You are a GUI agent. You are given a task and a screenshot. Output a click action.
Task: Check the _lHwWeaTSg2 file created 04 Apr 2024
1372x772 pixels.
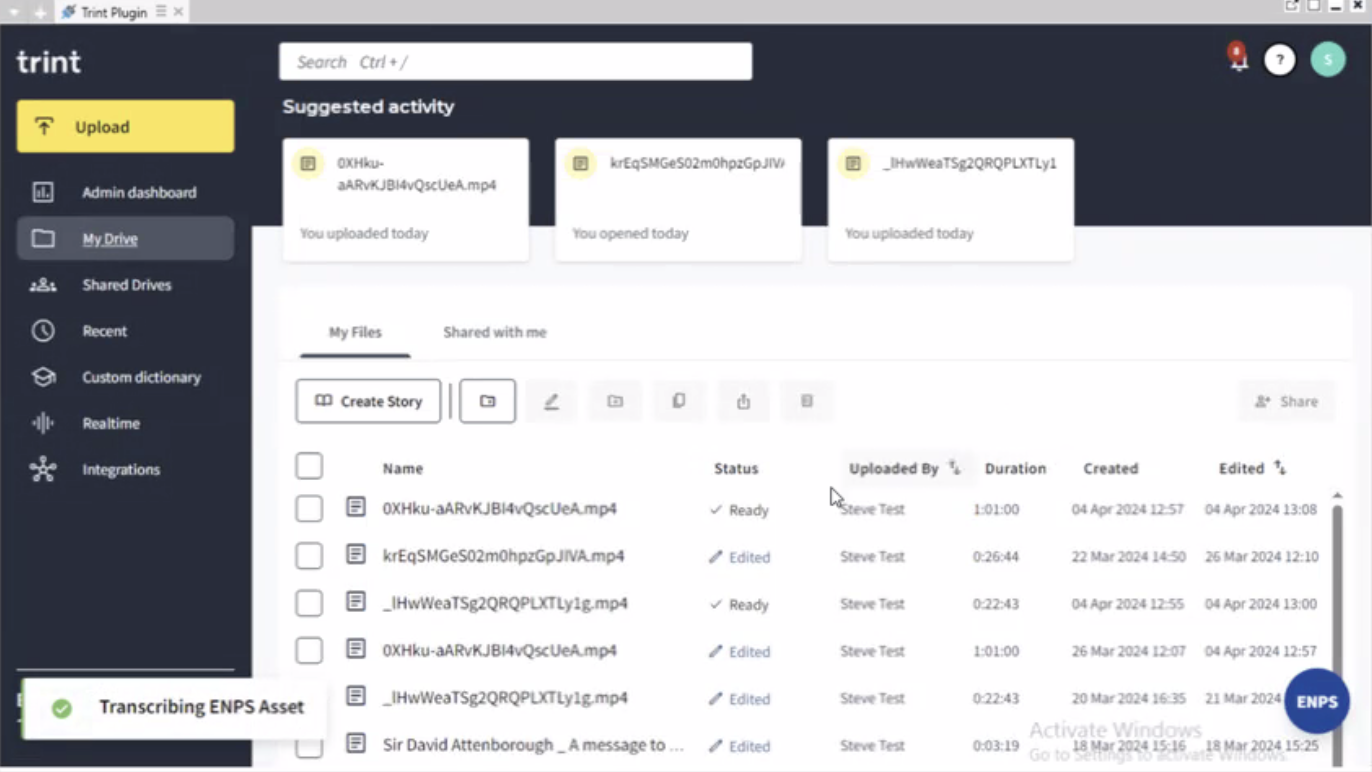[x=309, y=603]
